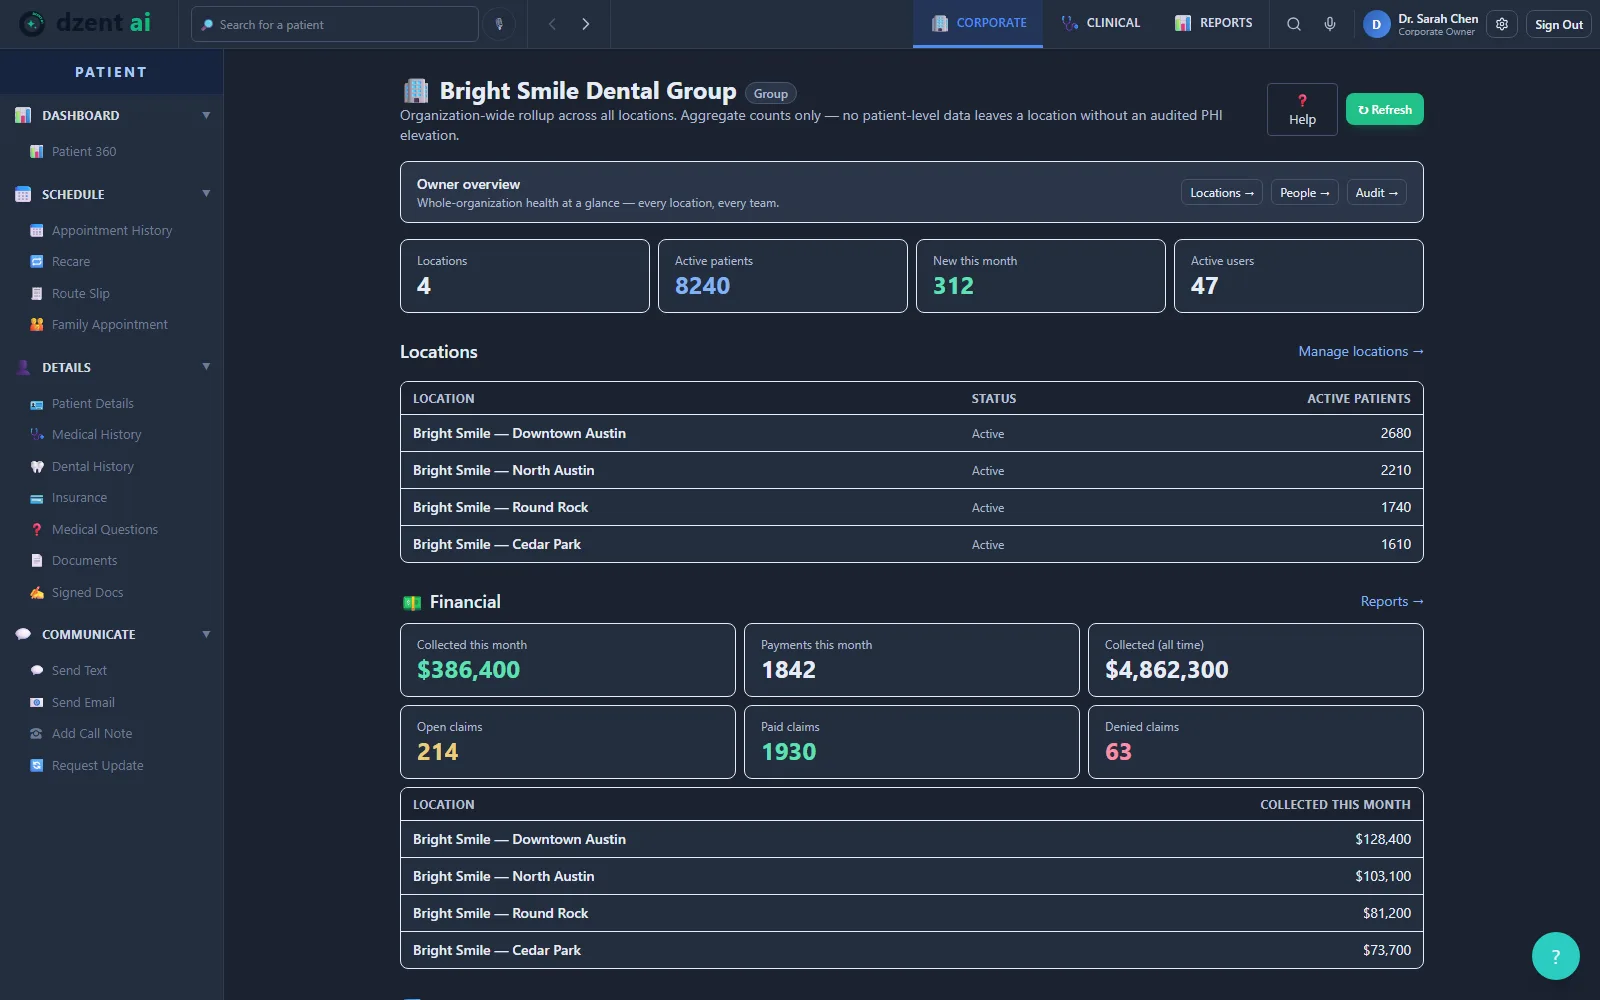1600x1000 pixels.
Task: Select Round Rock row in Locations table
Action: coord(912,507)
